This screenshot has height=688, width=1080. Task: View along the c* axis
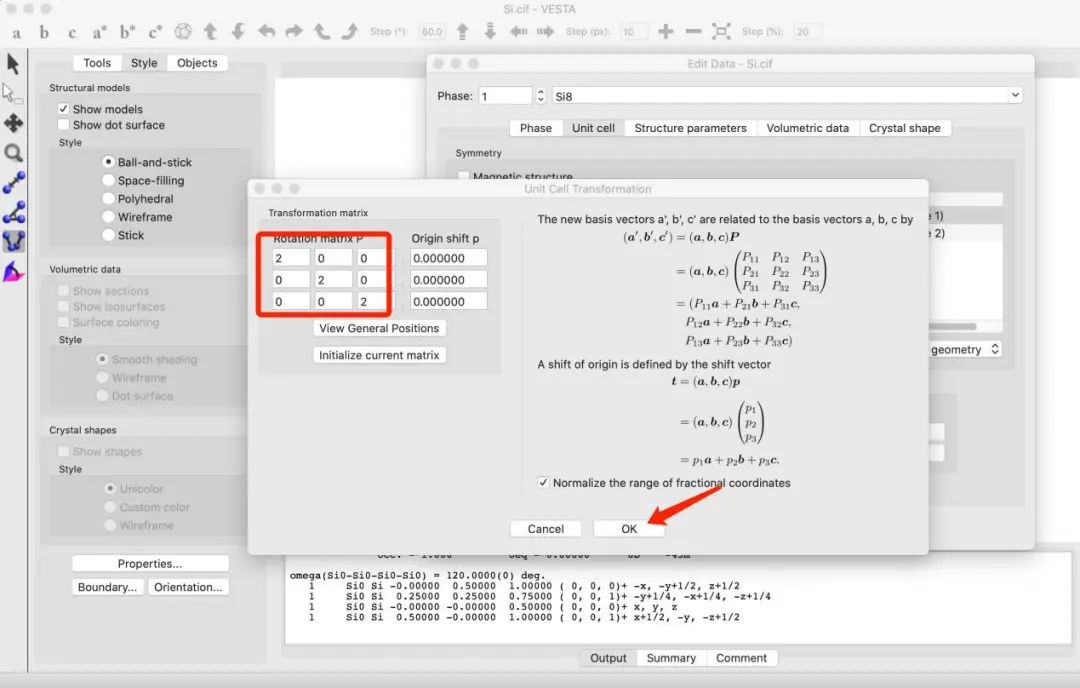(155, 32)
